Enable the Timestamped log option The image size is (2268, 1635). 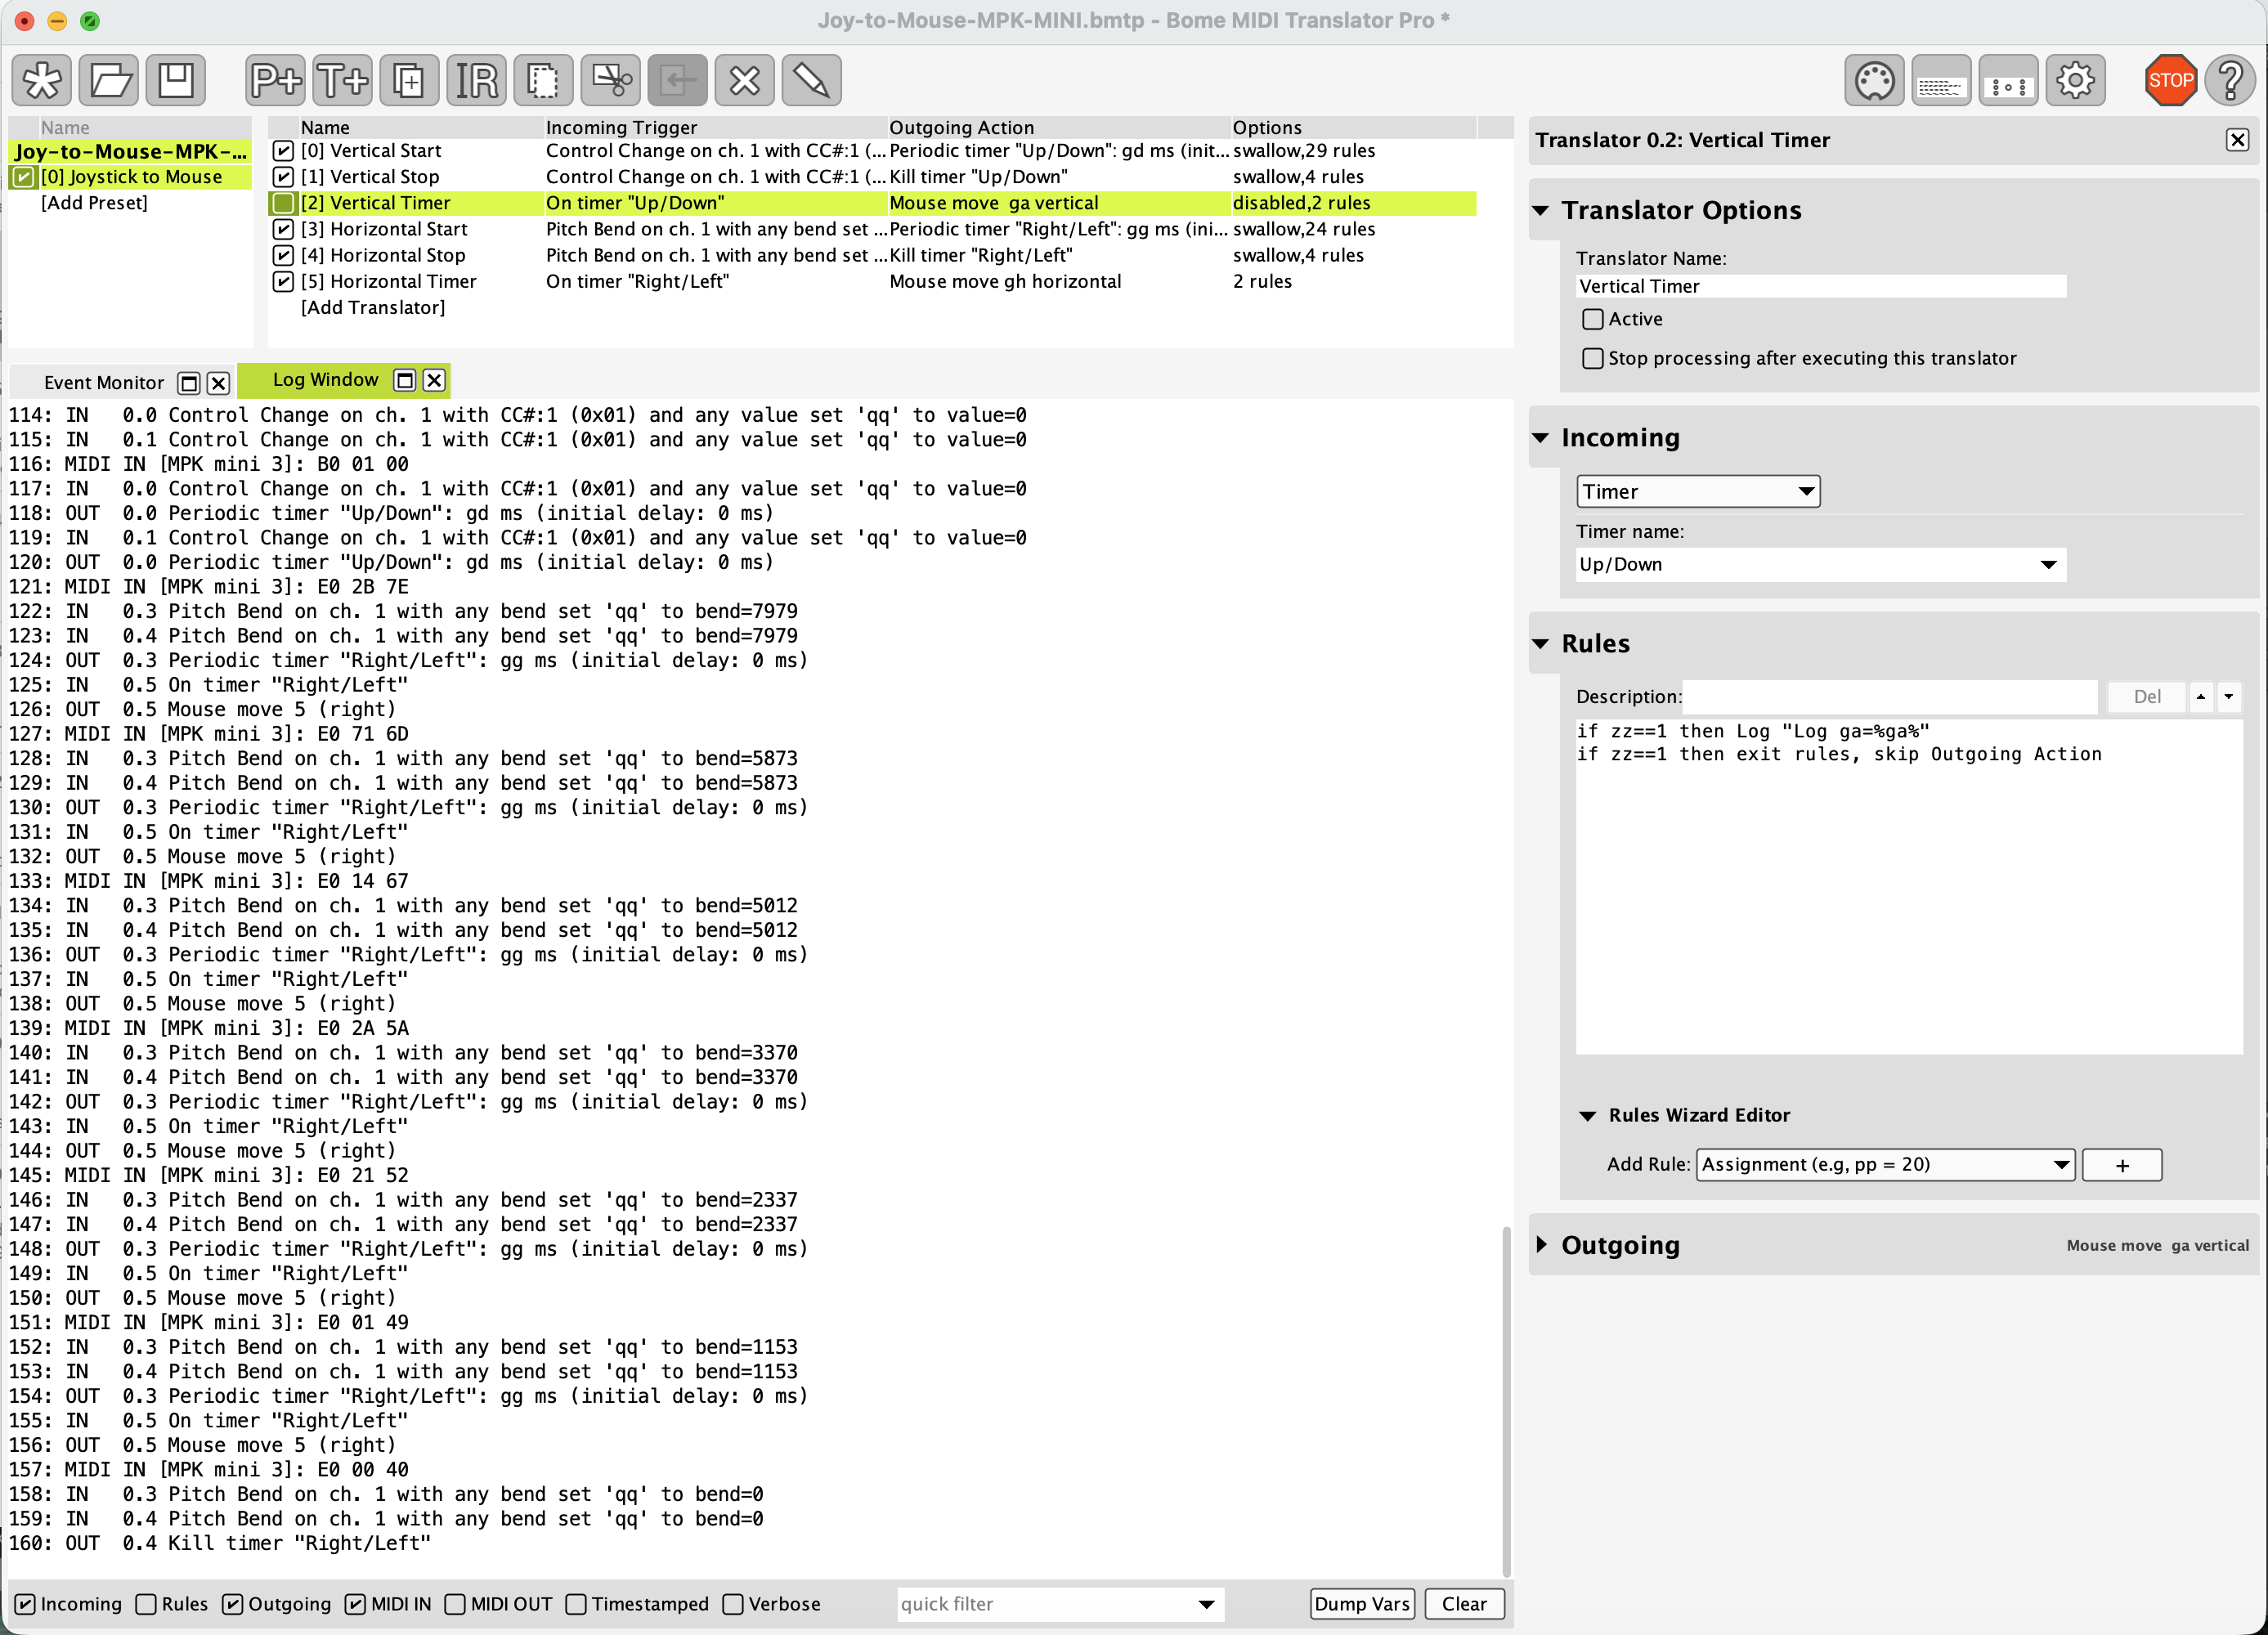(x=576, y=1604)
